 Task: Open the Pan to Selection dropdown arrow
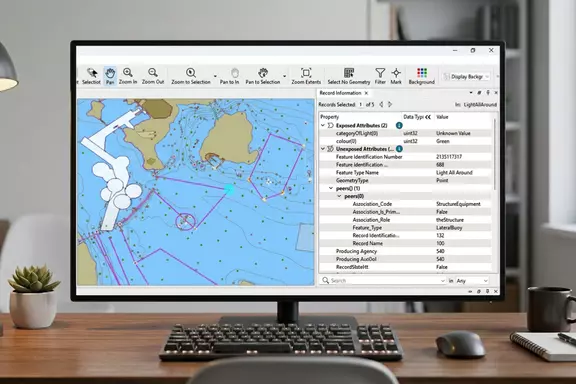(x=285, y=76)
